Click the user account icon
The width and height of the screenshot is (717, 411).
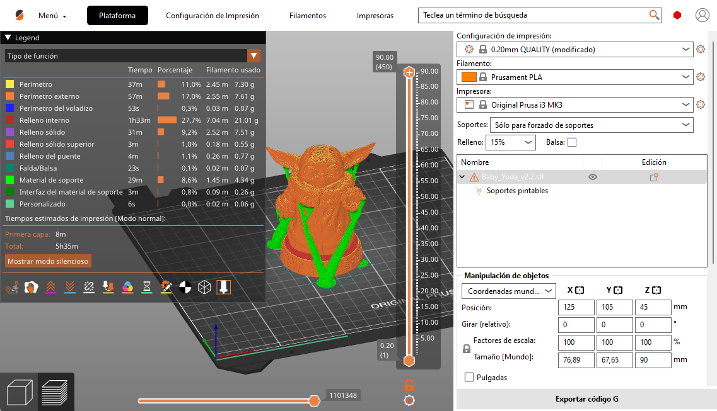pos(704,16)
